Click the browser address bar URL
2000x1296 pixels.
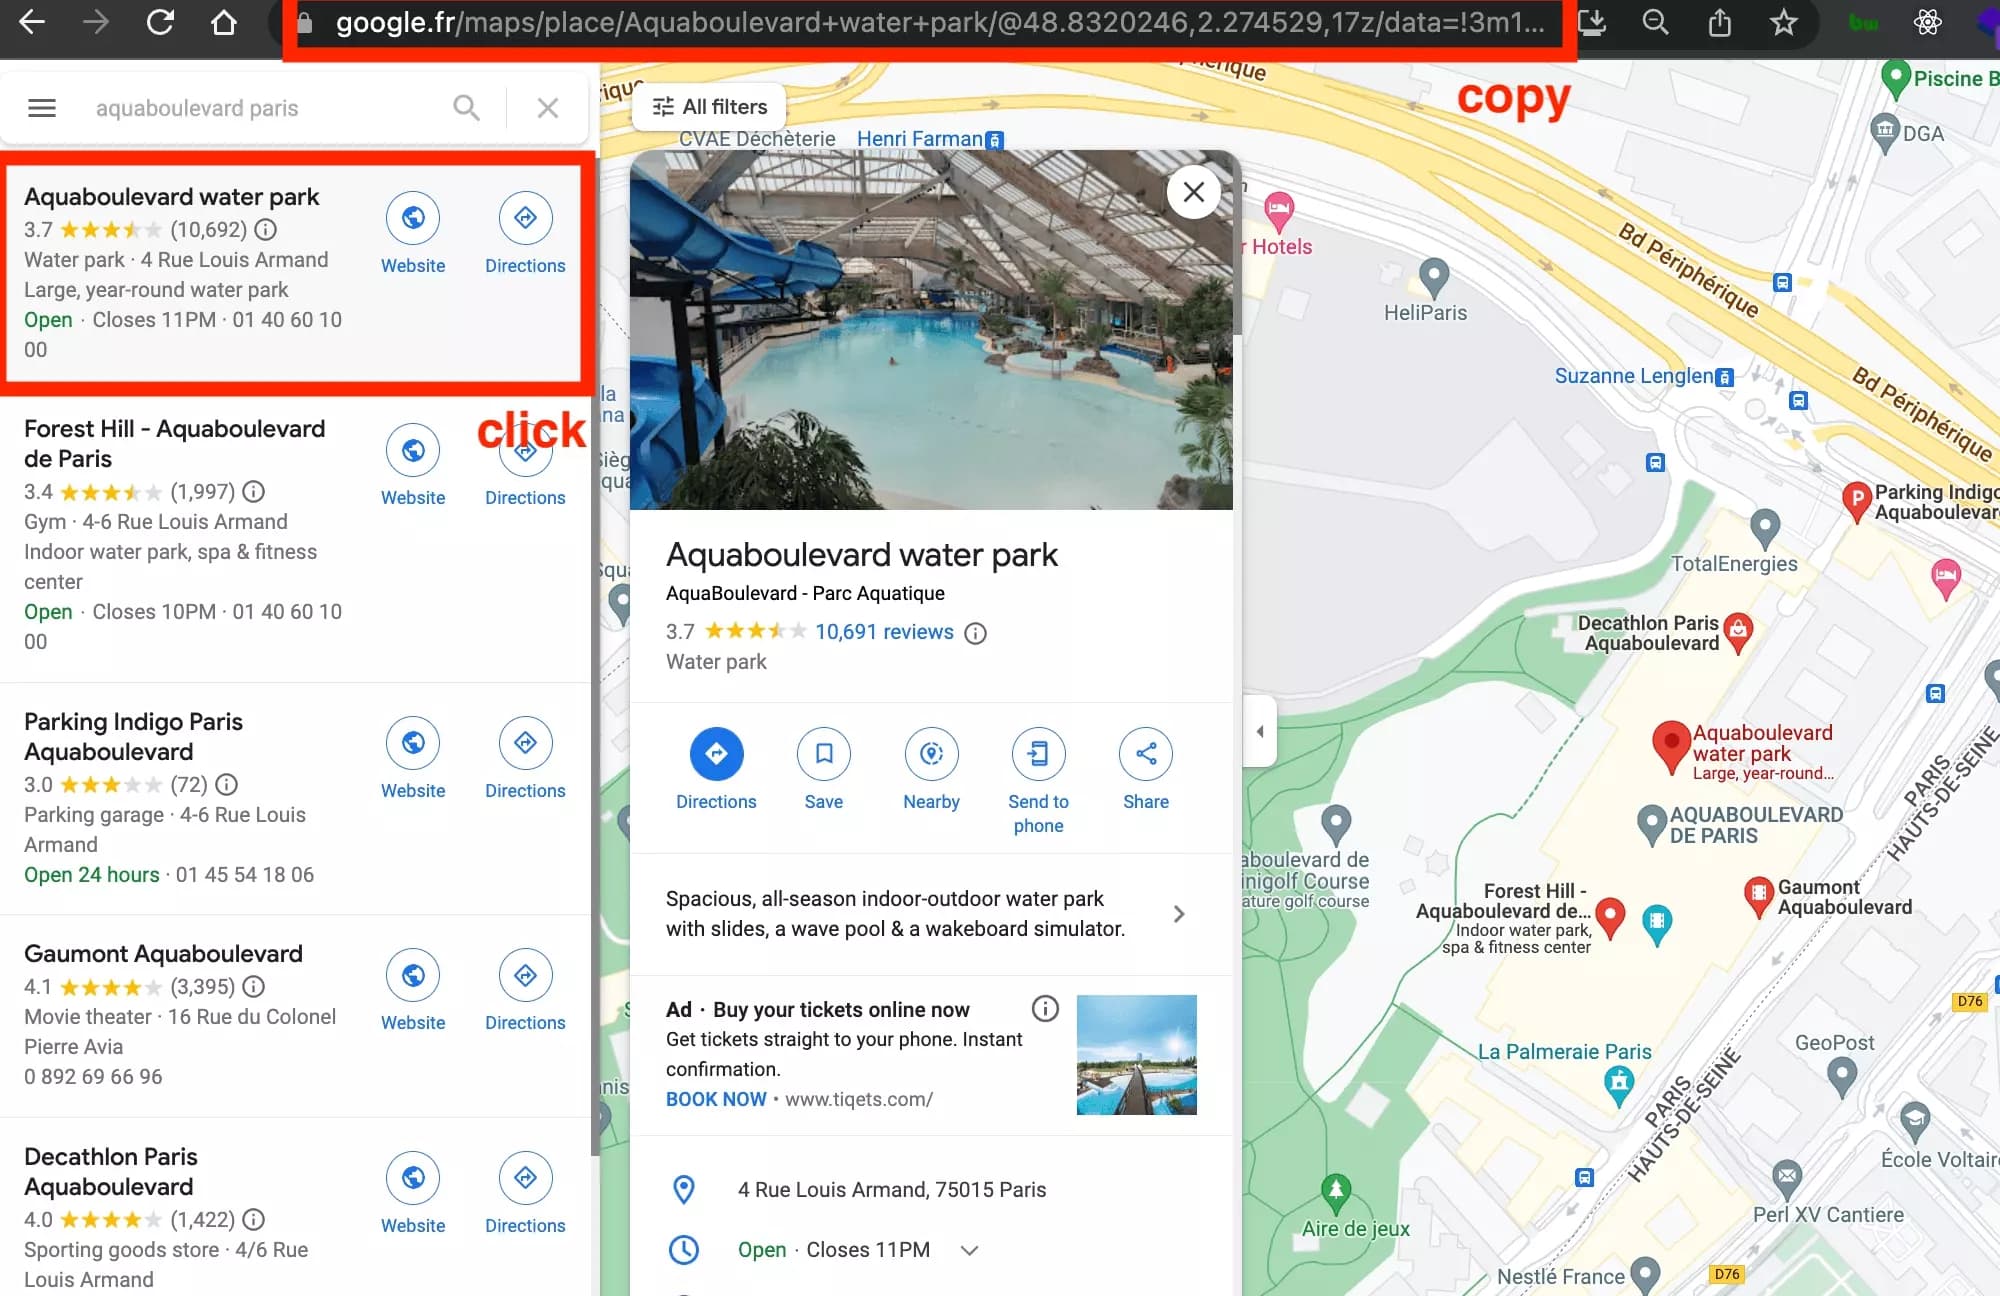coord(939,23)
